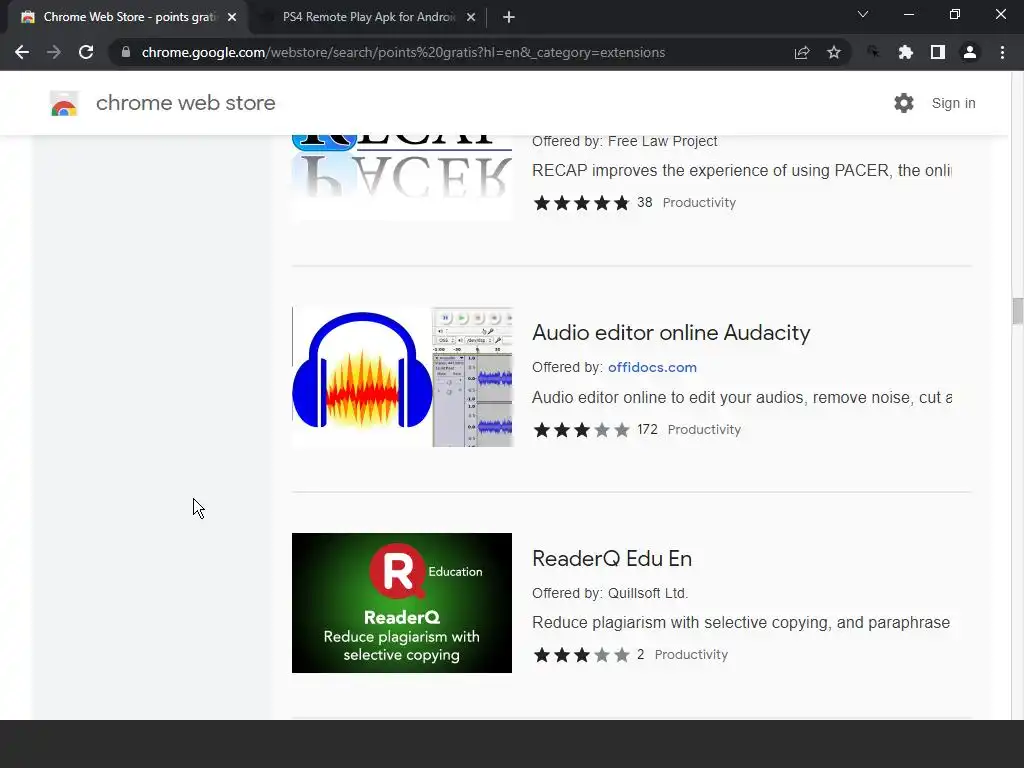The width and height of the screenshot is (1024, 768).
Task: Click the Sign in link
Action: (x=953, y=103)
